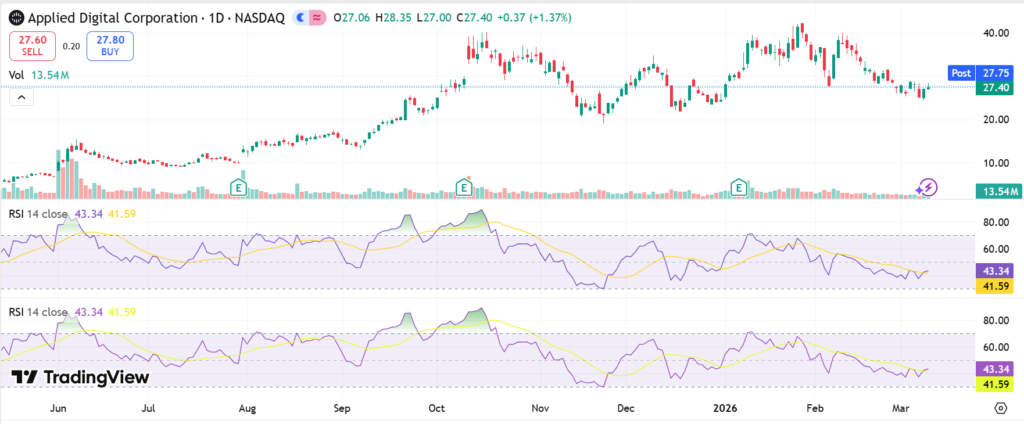The width and height of the screenshot is (1024, 424).
Task: Open chart settings gear icon
Action: pyautogui.click(x=1001, y=408)
